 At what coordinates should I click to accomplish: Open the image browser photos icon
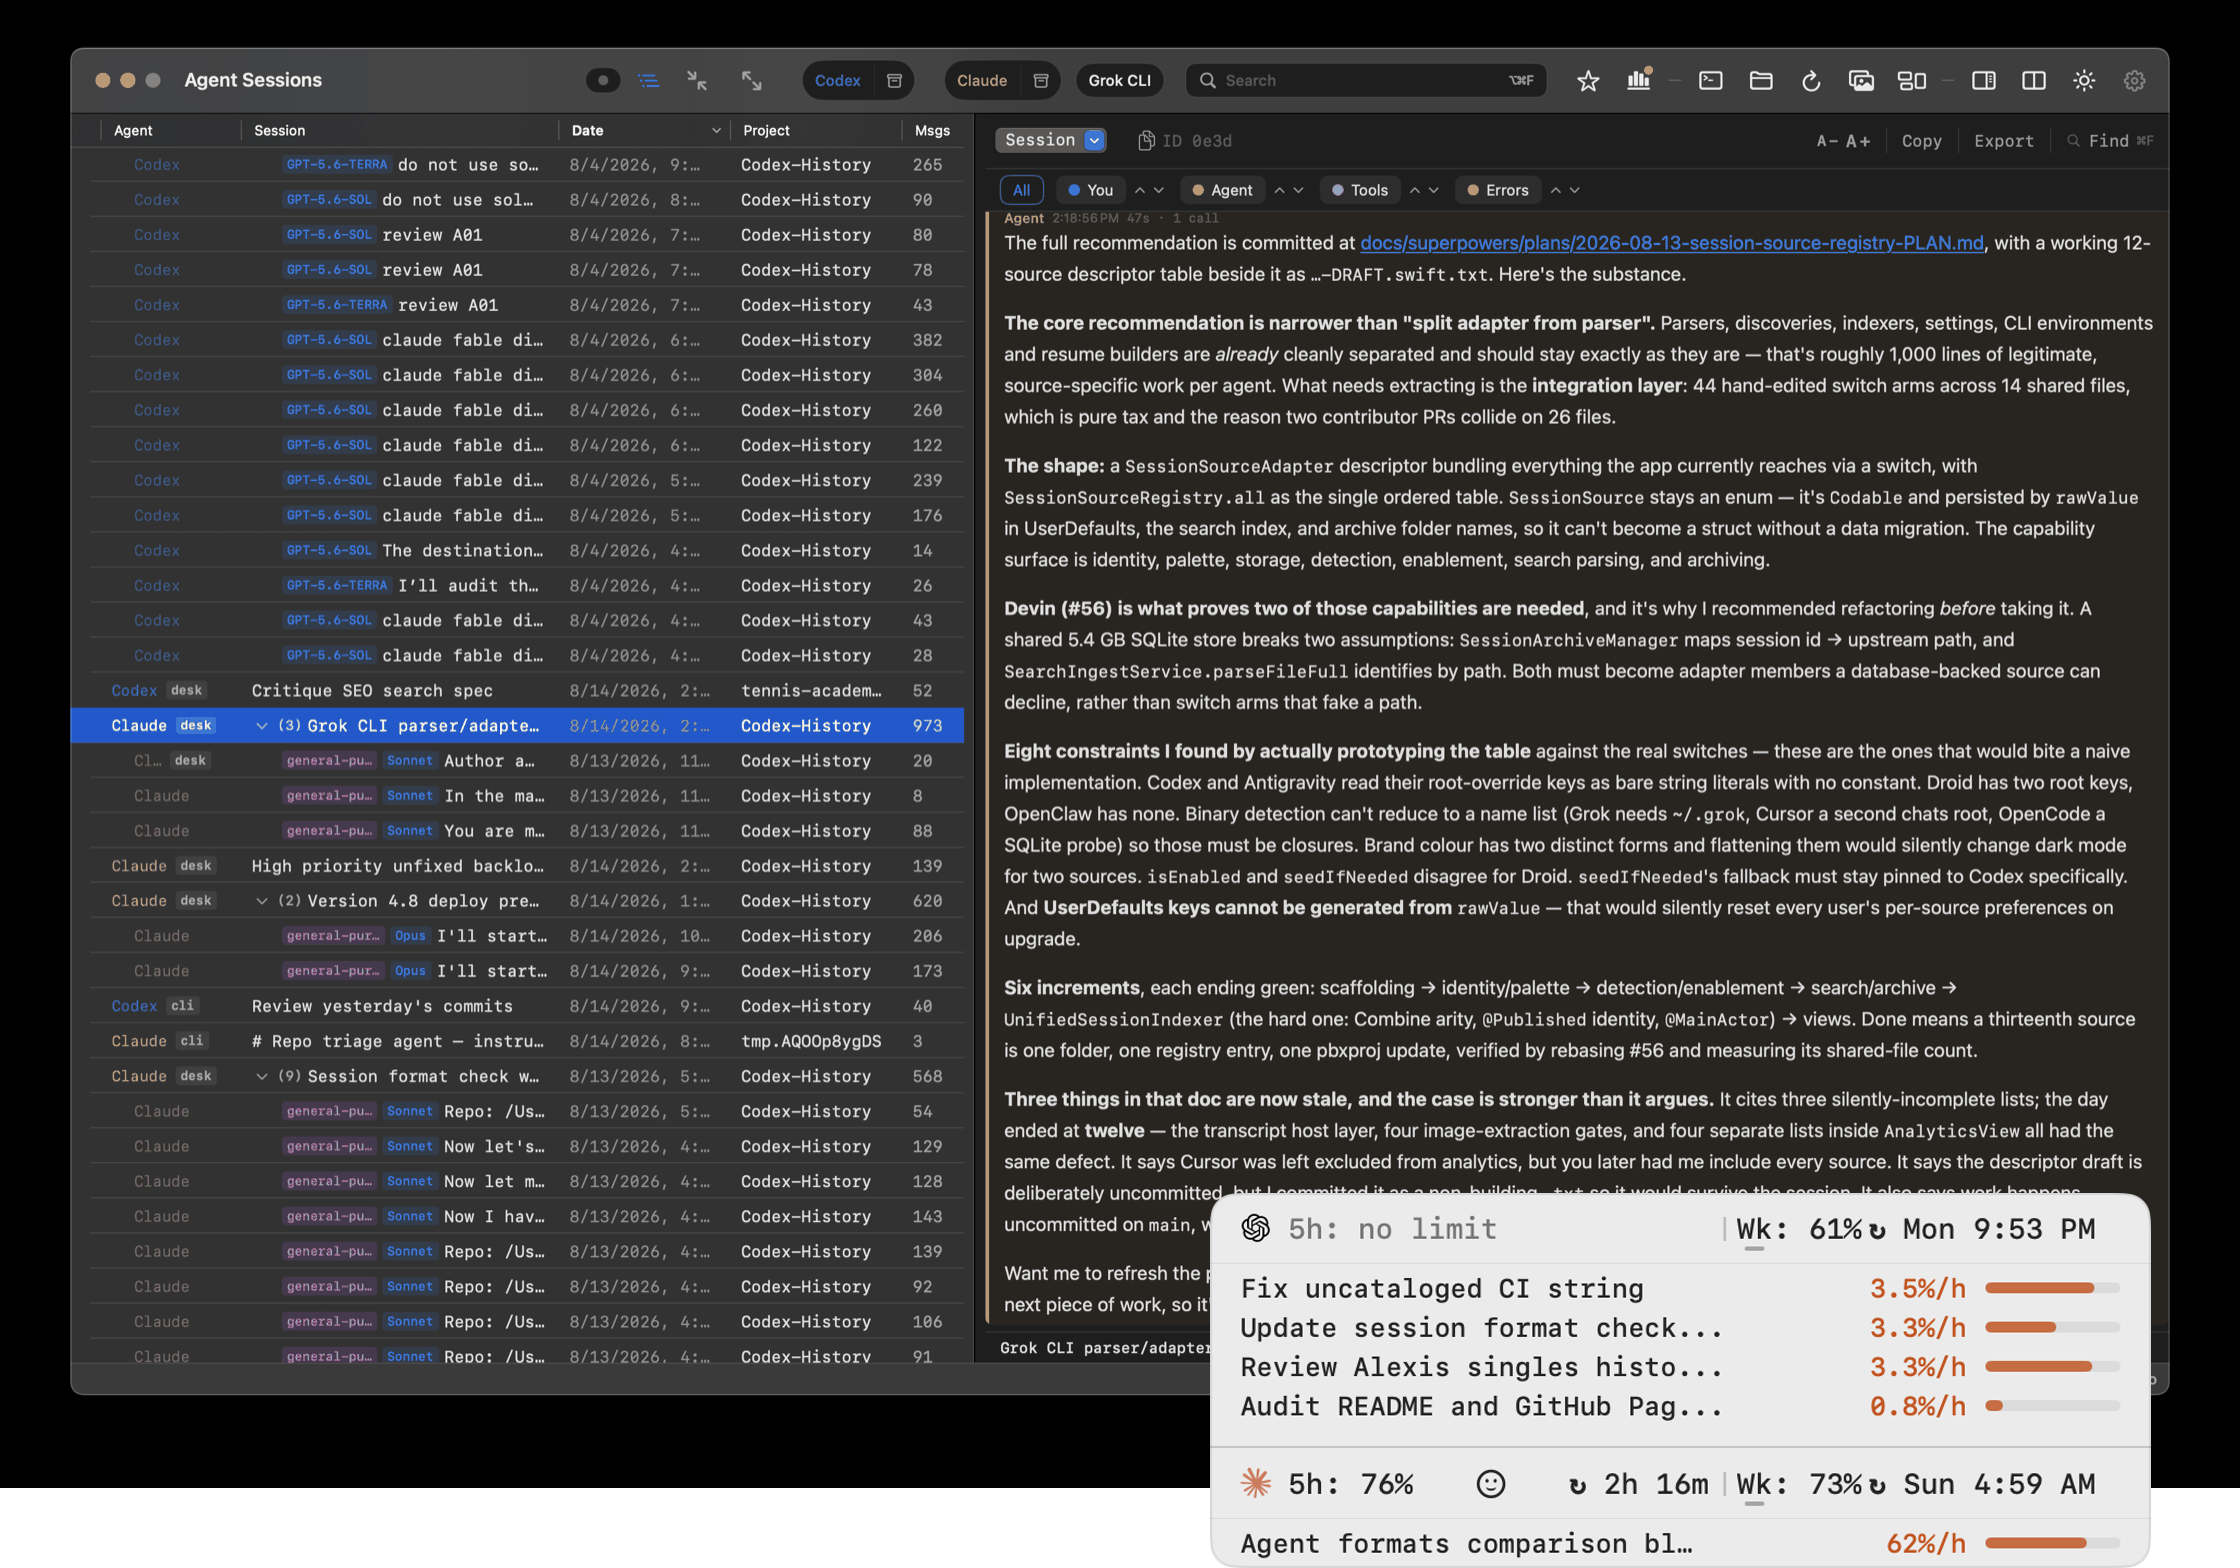pos(1861,80)
